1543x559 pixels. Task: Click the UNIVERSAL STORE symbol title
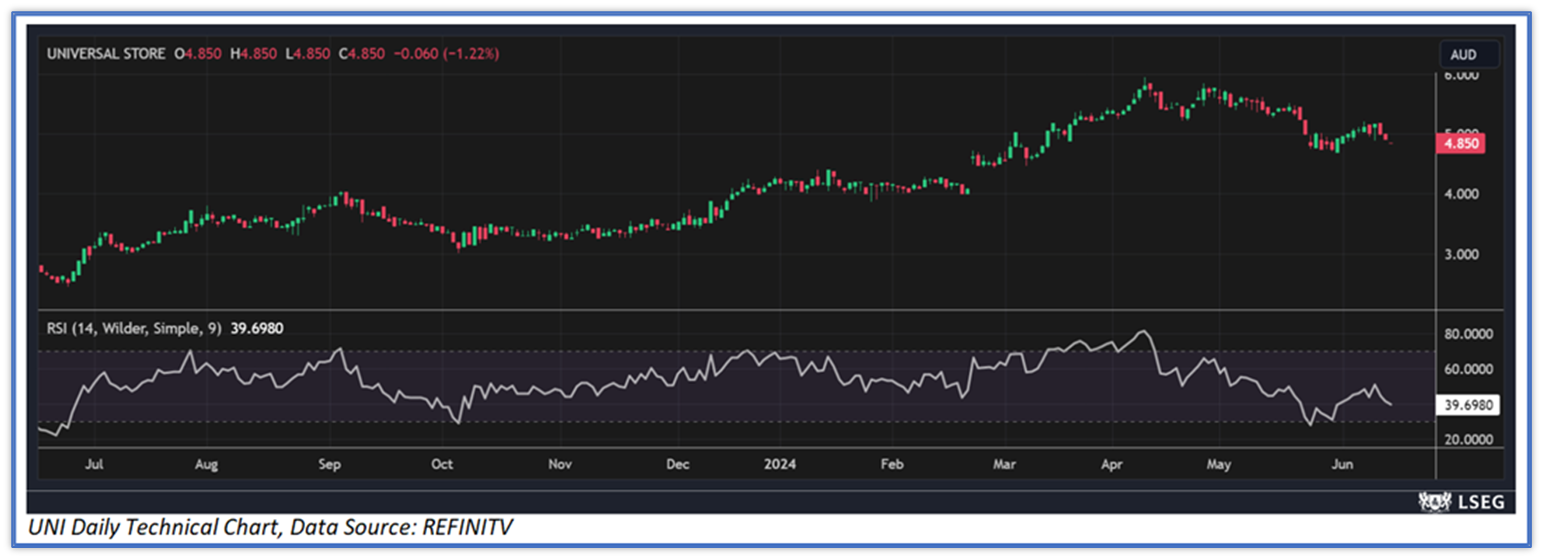(x=106, y=54)
